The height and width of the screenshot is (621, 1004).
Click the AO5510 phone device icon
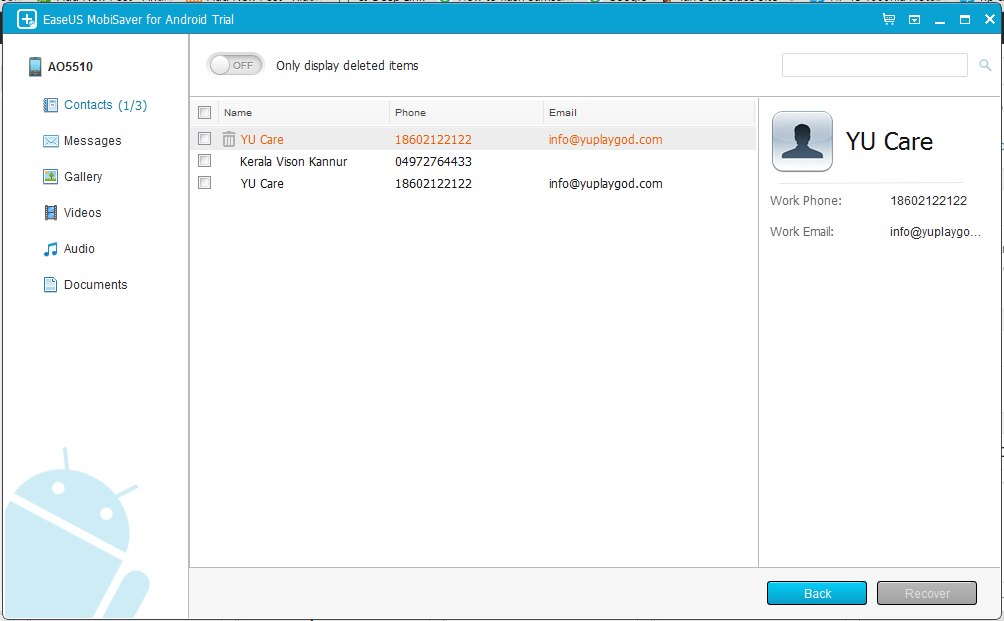[35, 67]
